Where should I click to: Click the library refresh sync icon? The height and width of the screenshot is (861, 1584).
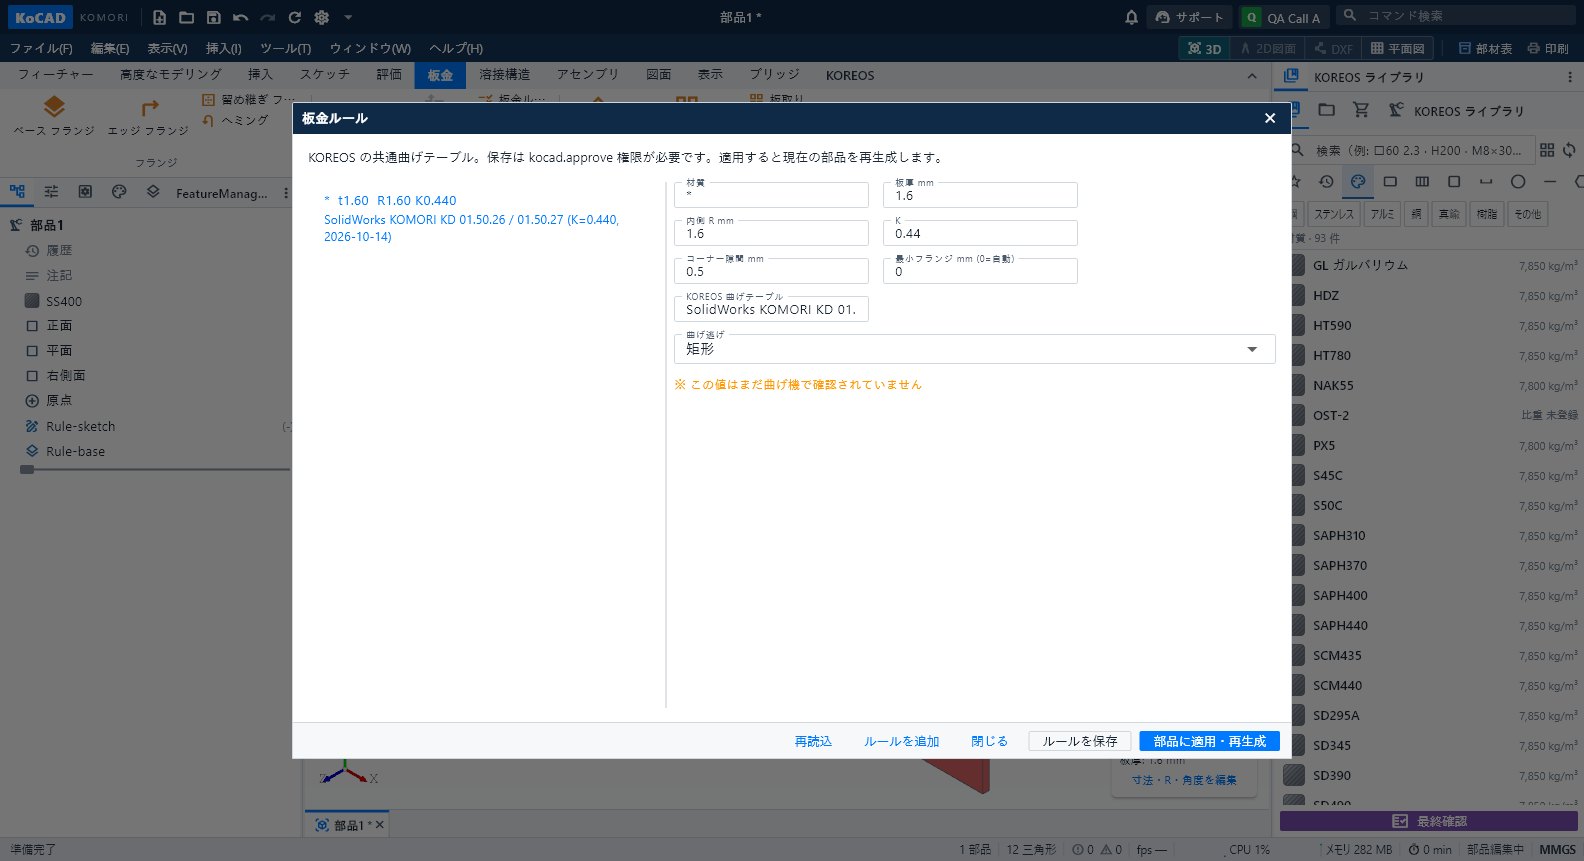[1569, 150]
